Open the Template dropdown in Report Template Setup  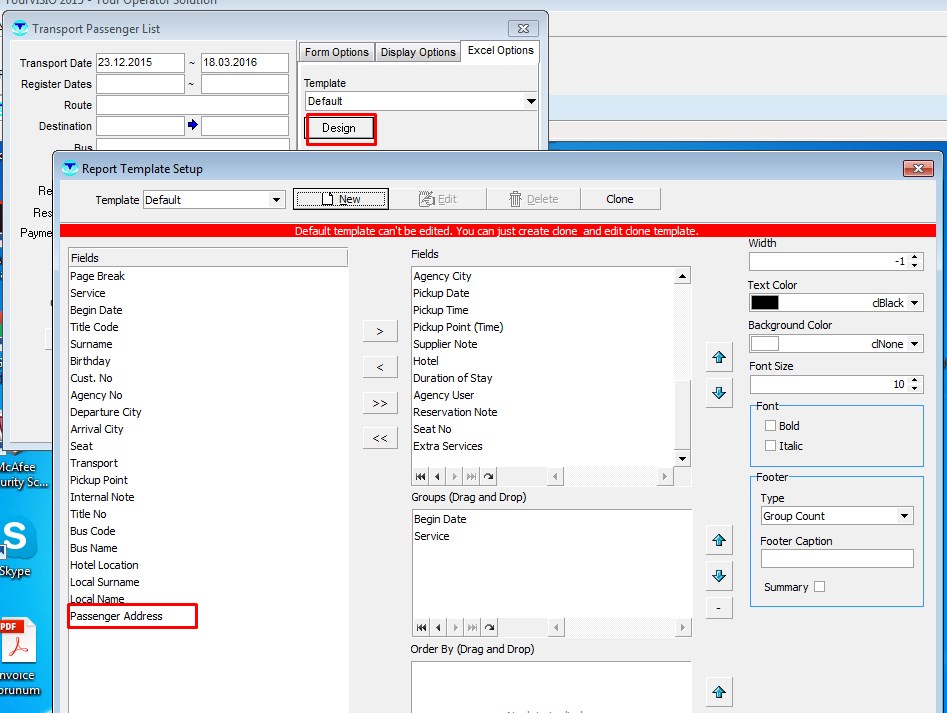[277, 200]
